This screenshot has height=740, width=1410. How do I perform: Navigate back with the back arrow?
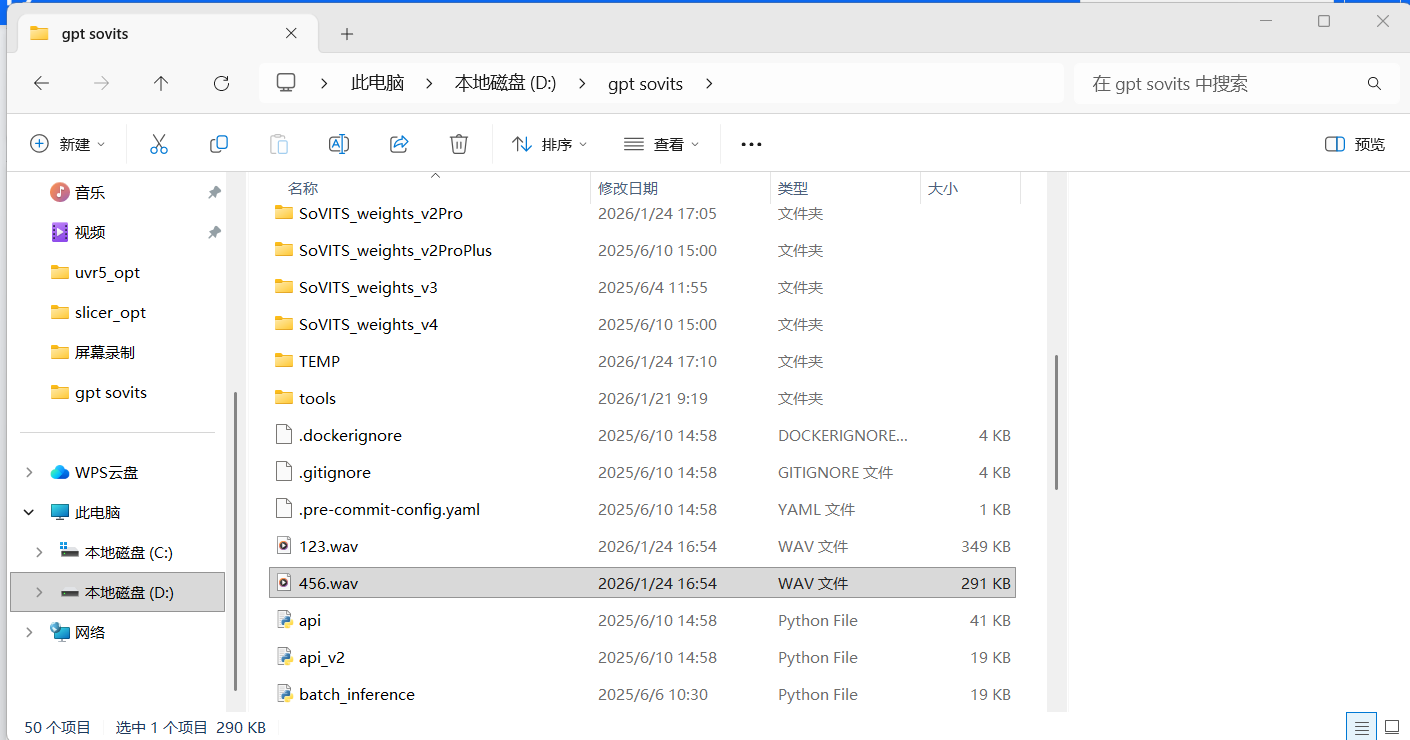coord(41,84)
